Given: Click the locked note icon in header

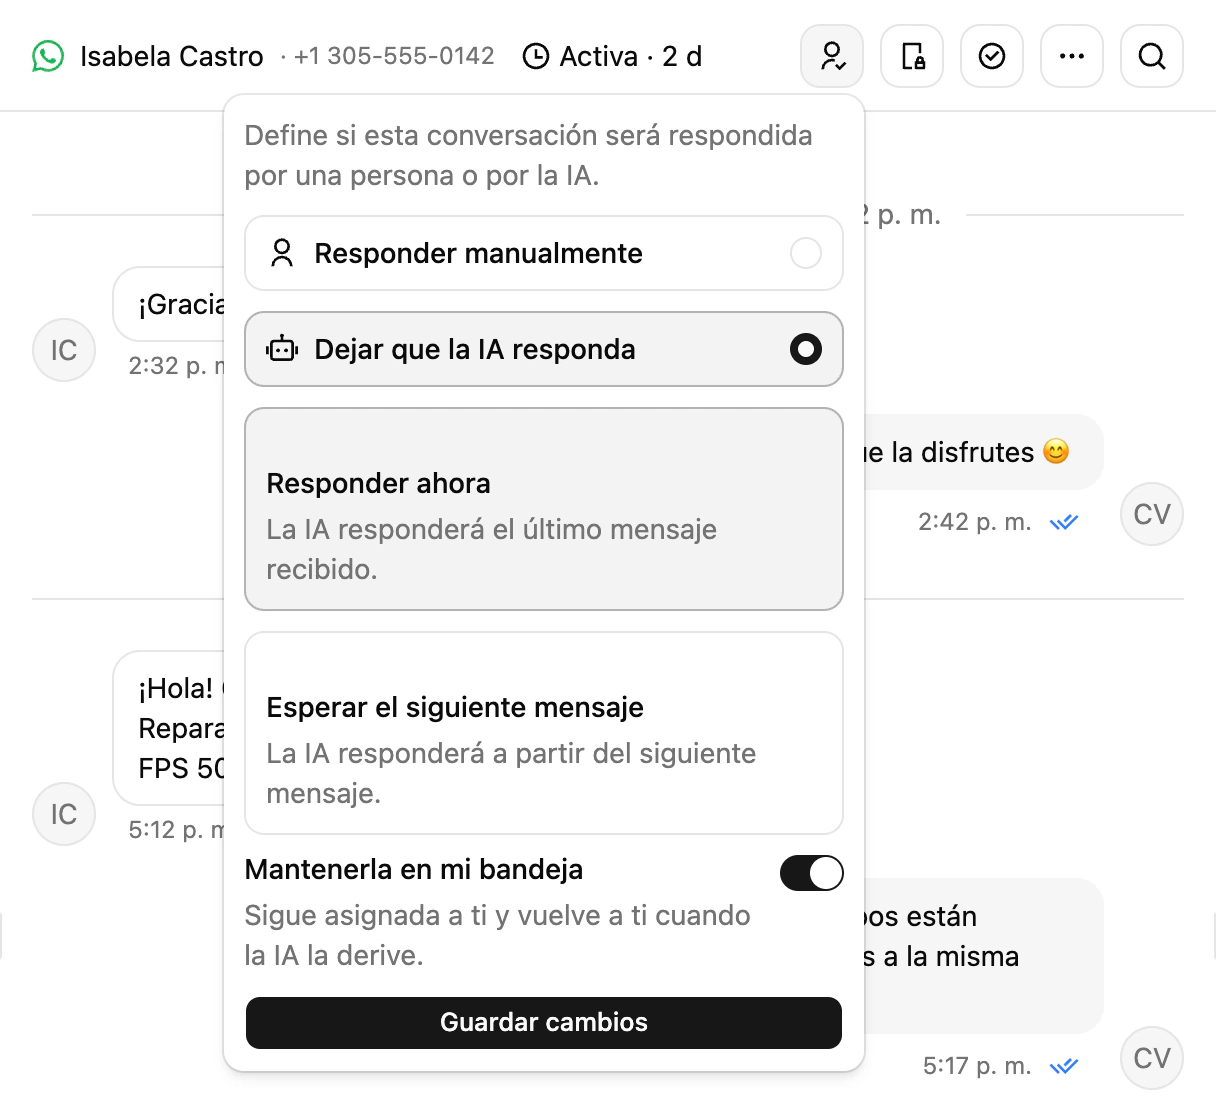Looking at the screenshot, I should (x=912, y=56).
